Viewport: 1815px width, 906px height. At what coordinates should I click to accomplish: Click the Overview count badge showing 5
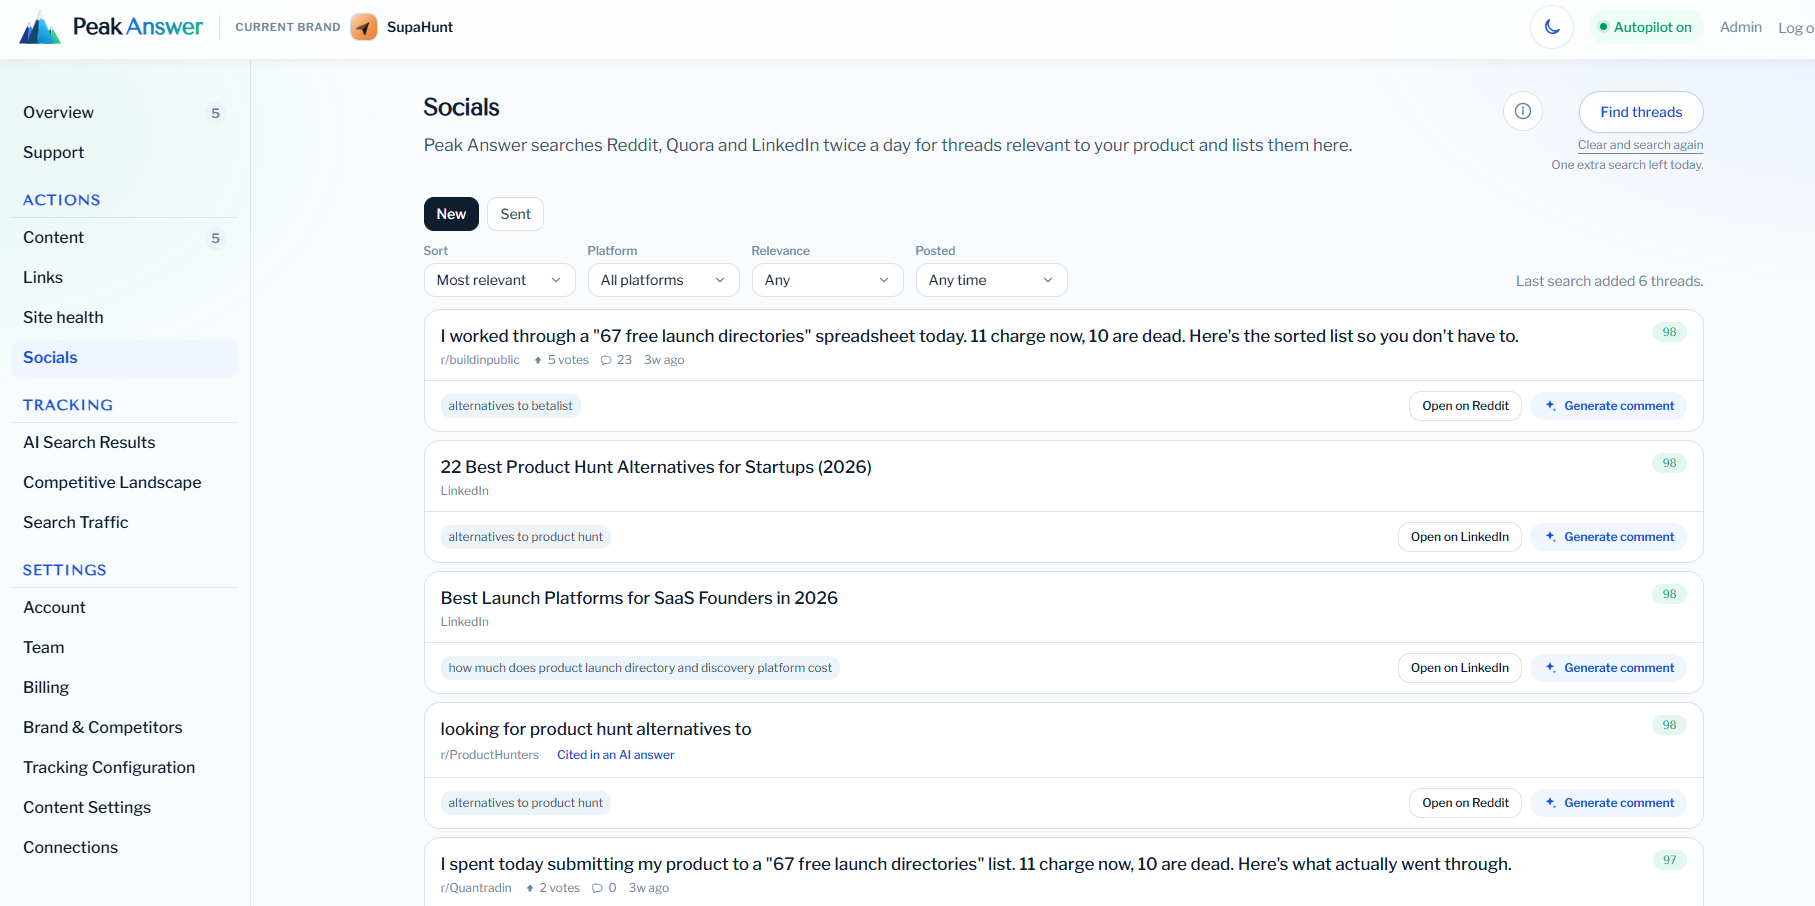(215, 113)
